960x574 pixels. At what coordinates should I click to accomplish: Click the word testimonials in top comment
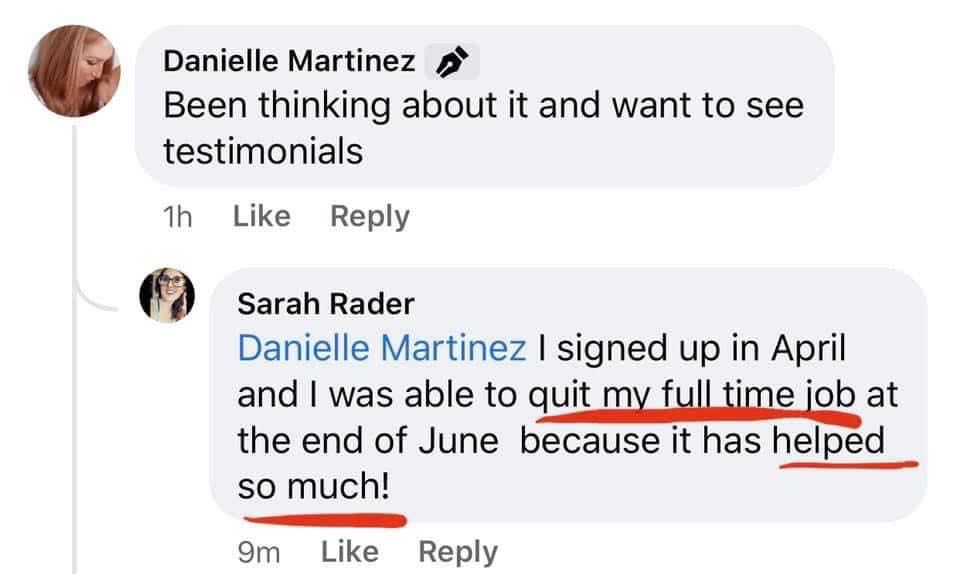pyautogui.click(x=263, y=151)
